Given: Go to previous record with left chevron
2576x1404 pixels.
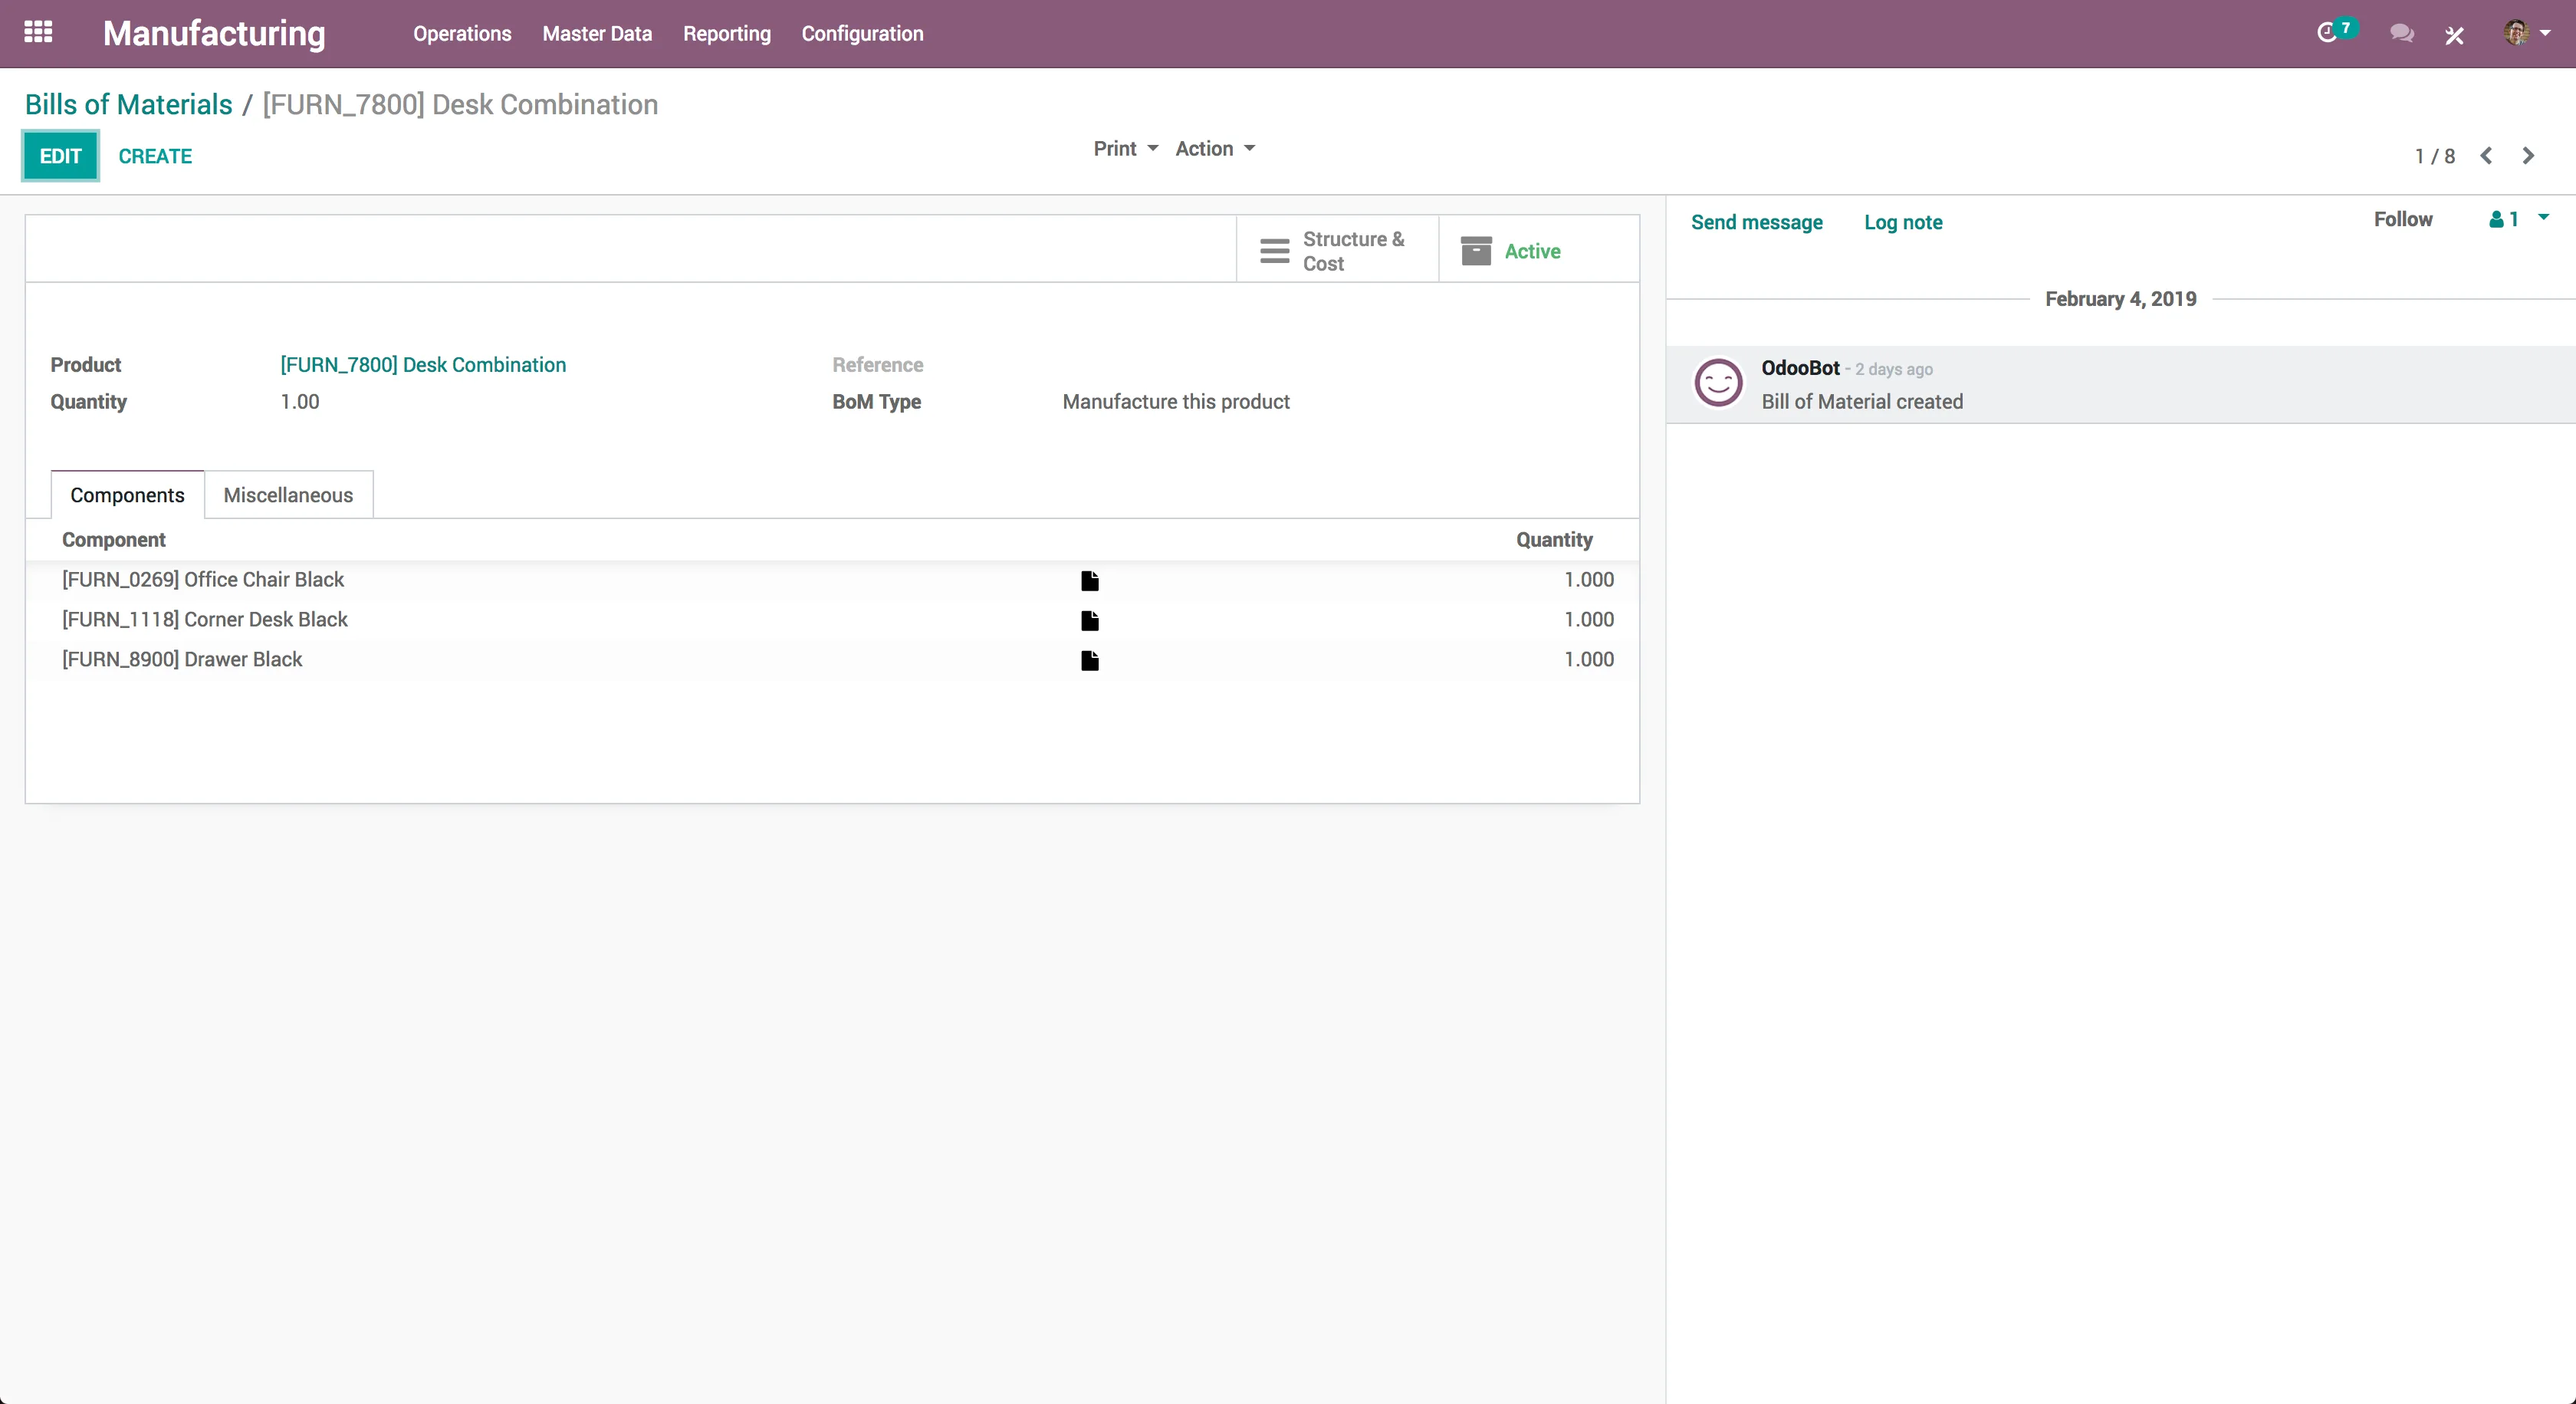Looking at the screenshot, I should tap(2486, 156).
